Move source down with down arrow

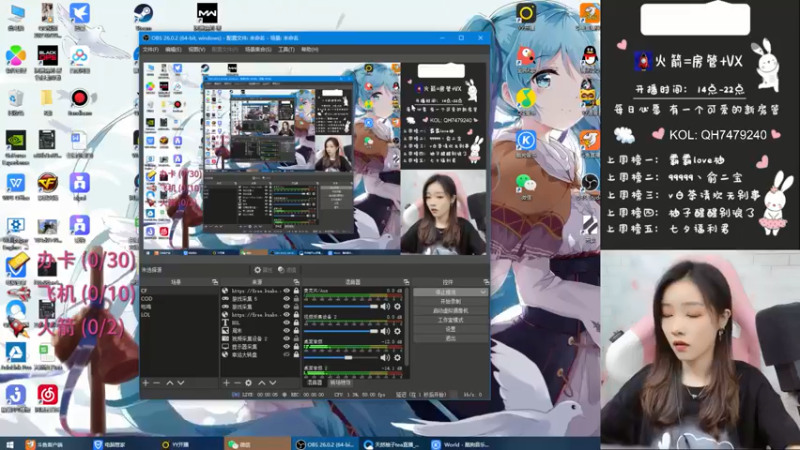click(272, 383)
